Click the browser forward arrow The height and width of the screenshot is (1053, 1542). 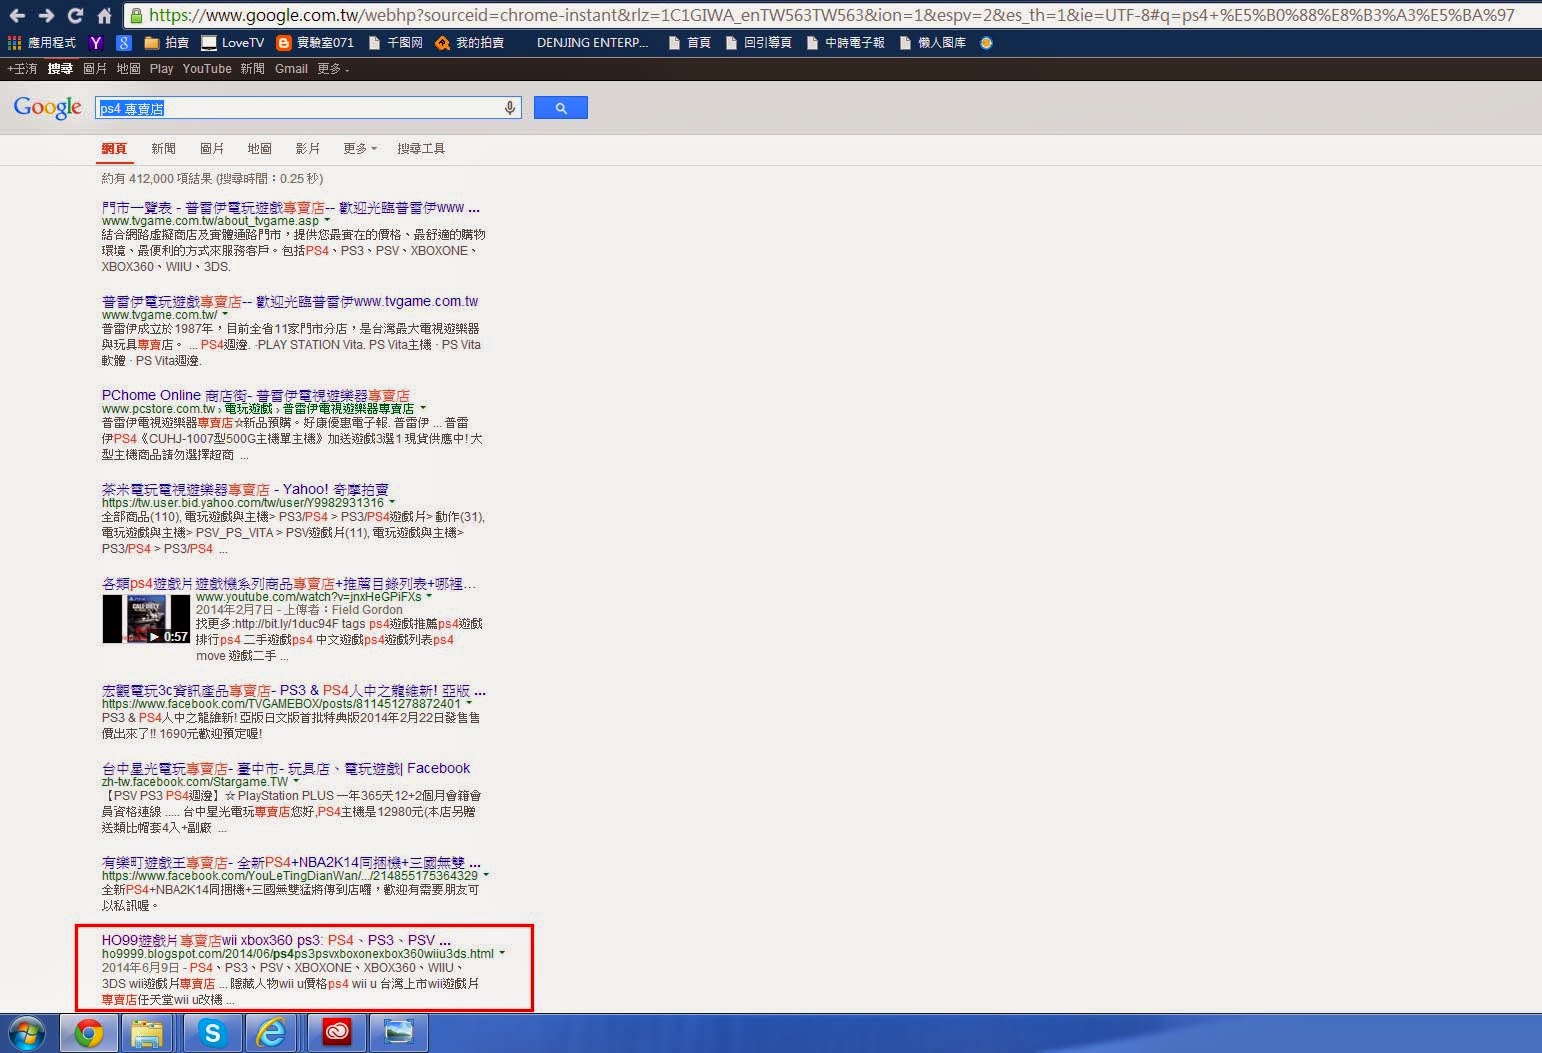(46, 15)
